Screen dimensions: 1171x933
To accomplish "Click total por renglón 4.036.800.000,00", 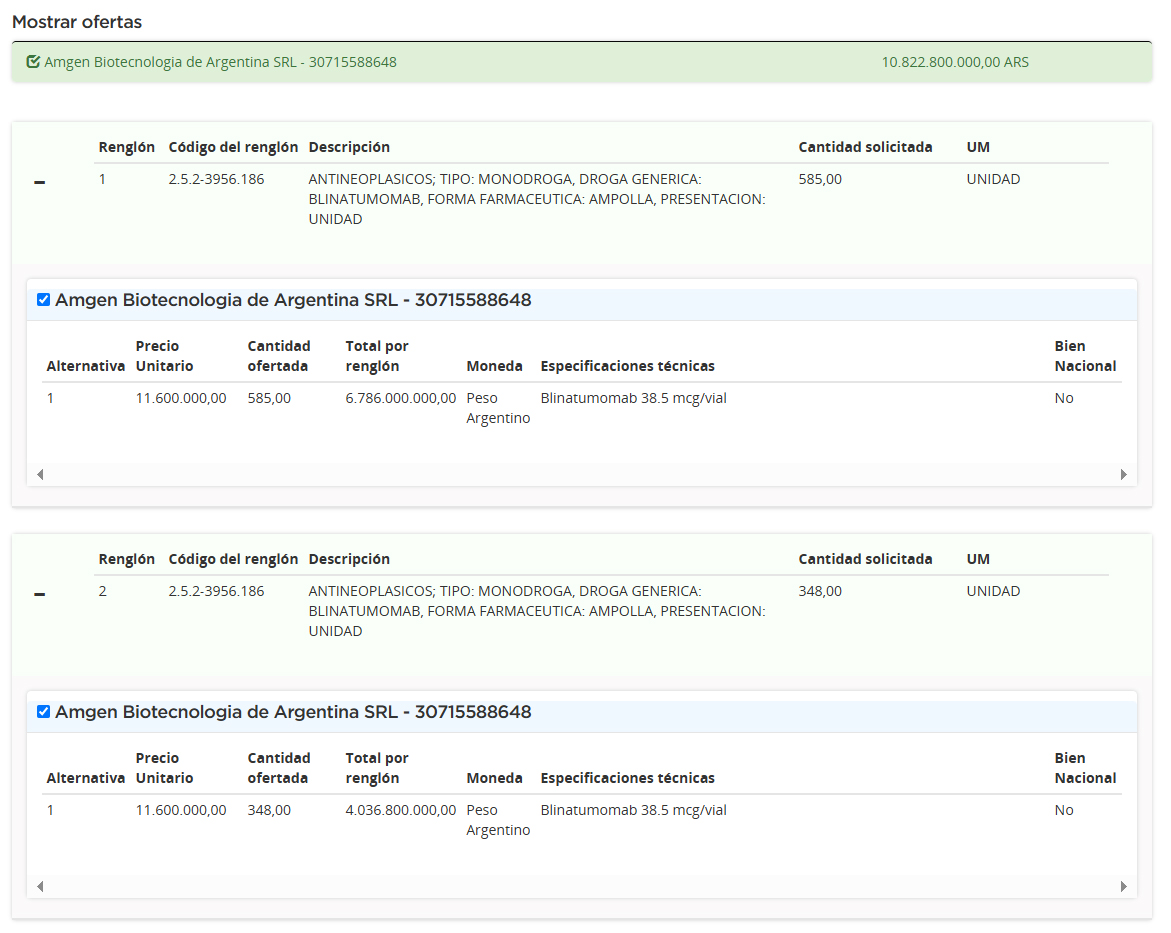I will pos(400,810).
